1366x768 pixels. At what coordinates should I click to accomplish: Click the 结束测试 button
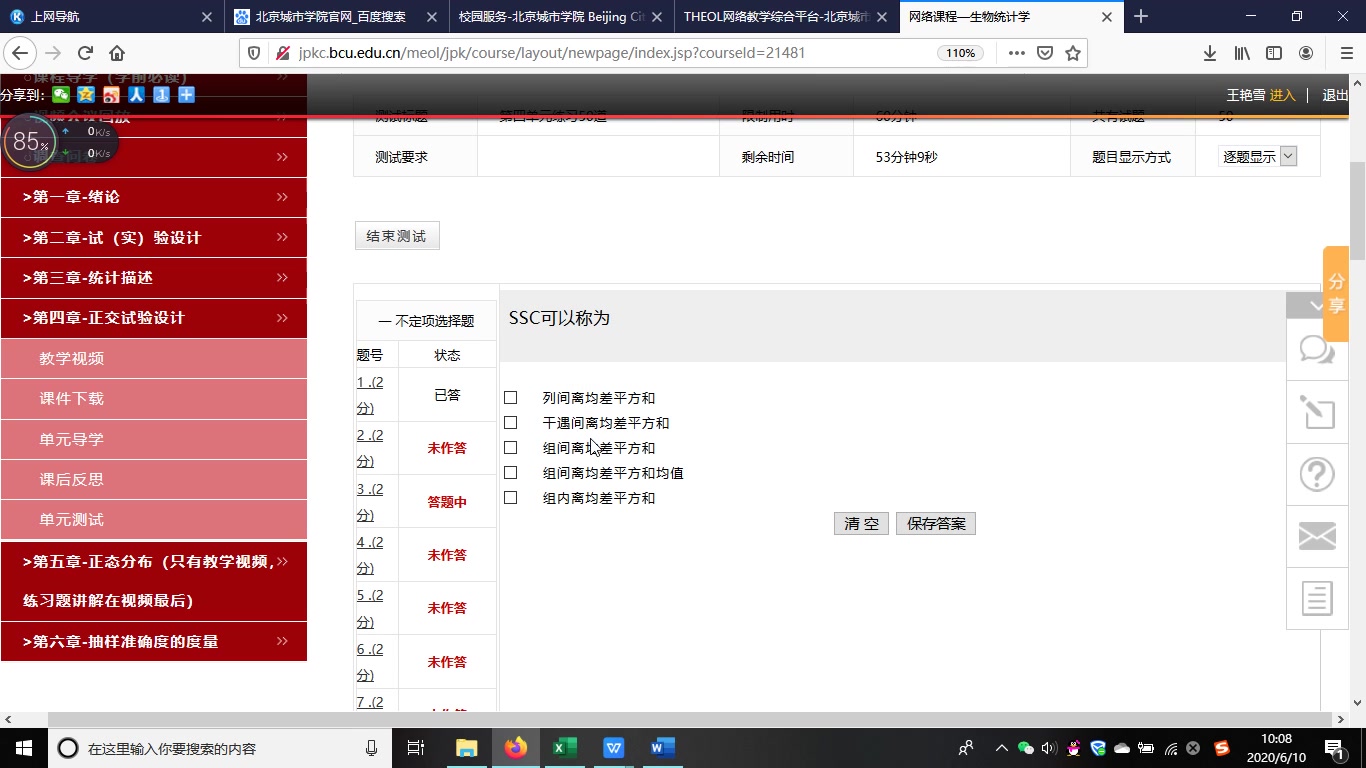click(x=396, y=236)
